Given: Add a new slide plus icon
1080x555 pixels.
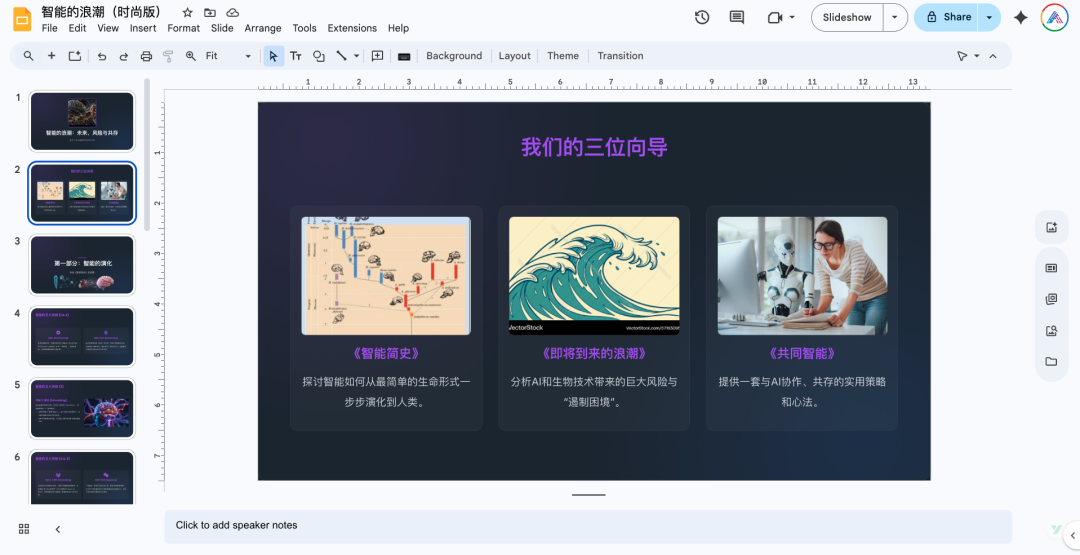Looking at the screenshot, I should tap(51, 56).
